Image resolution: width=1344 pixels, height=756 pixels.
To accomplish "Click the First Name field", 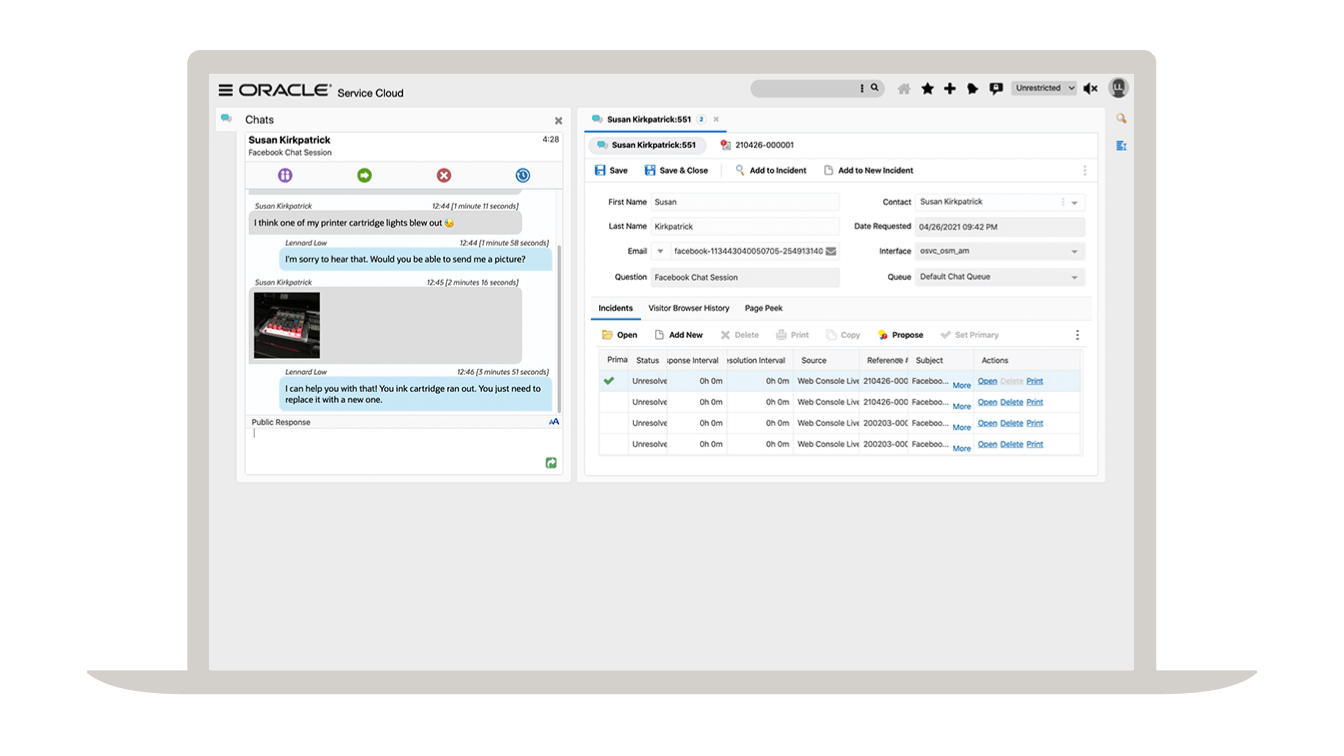I will coord(745,202).
